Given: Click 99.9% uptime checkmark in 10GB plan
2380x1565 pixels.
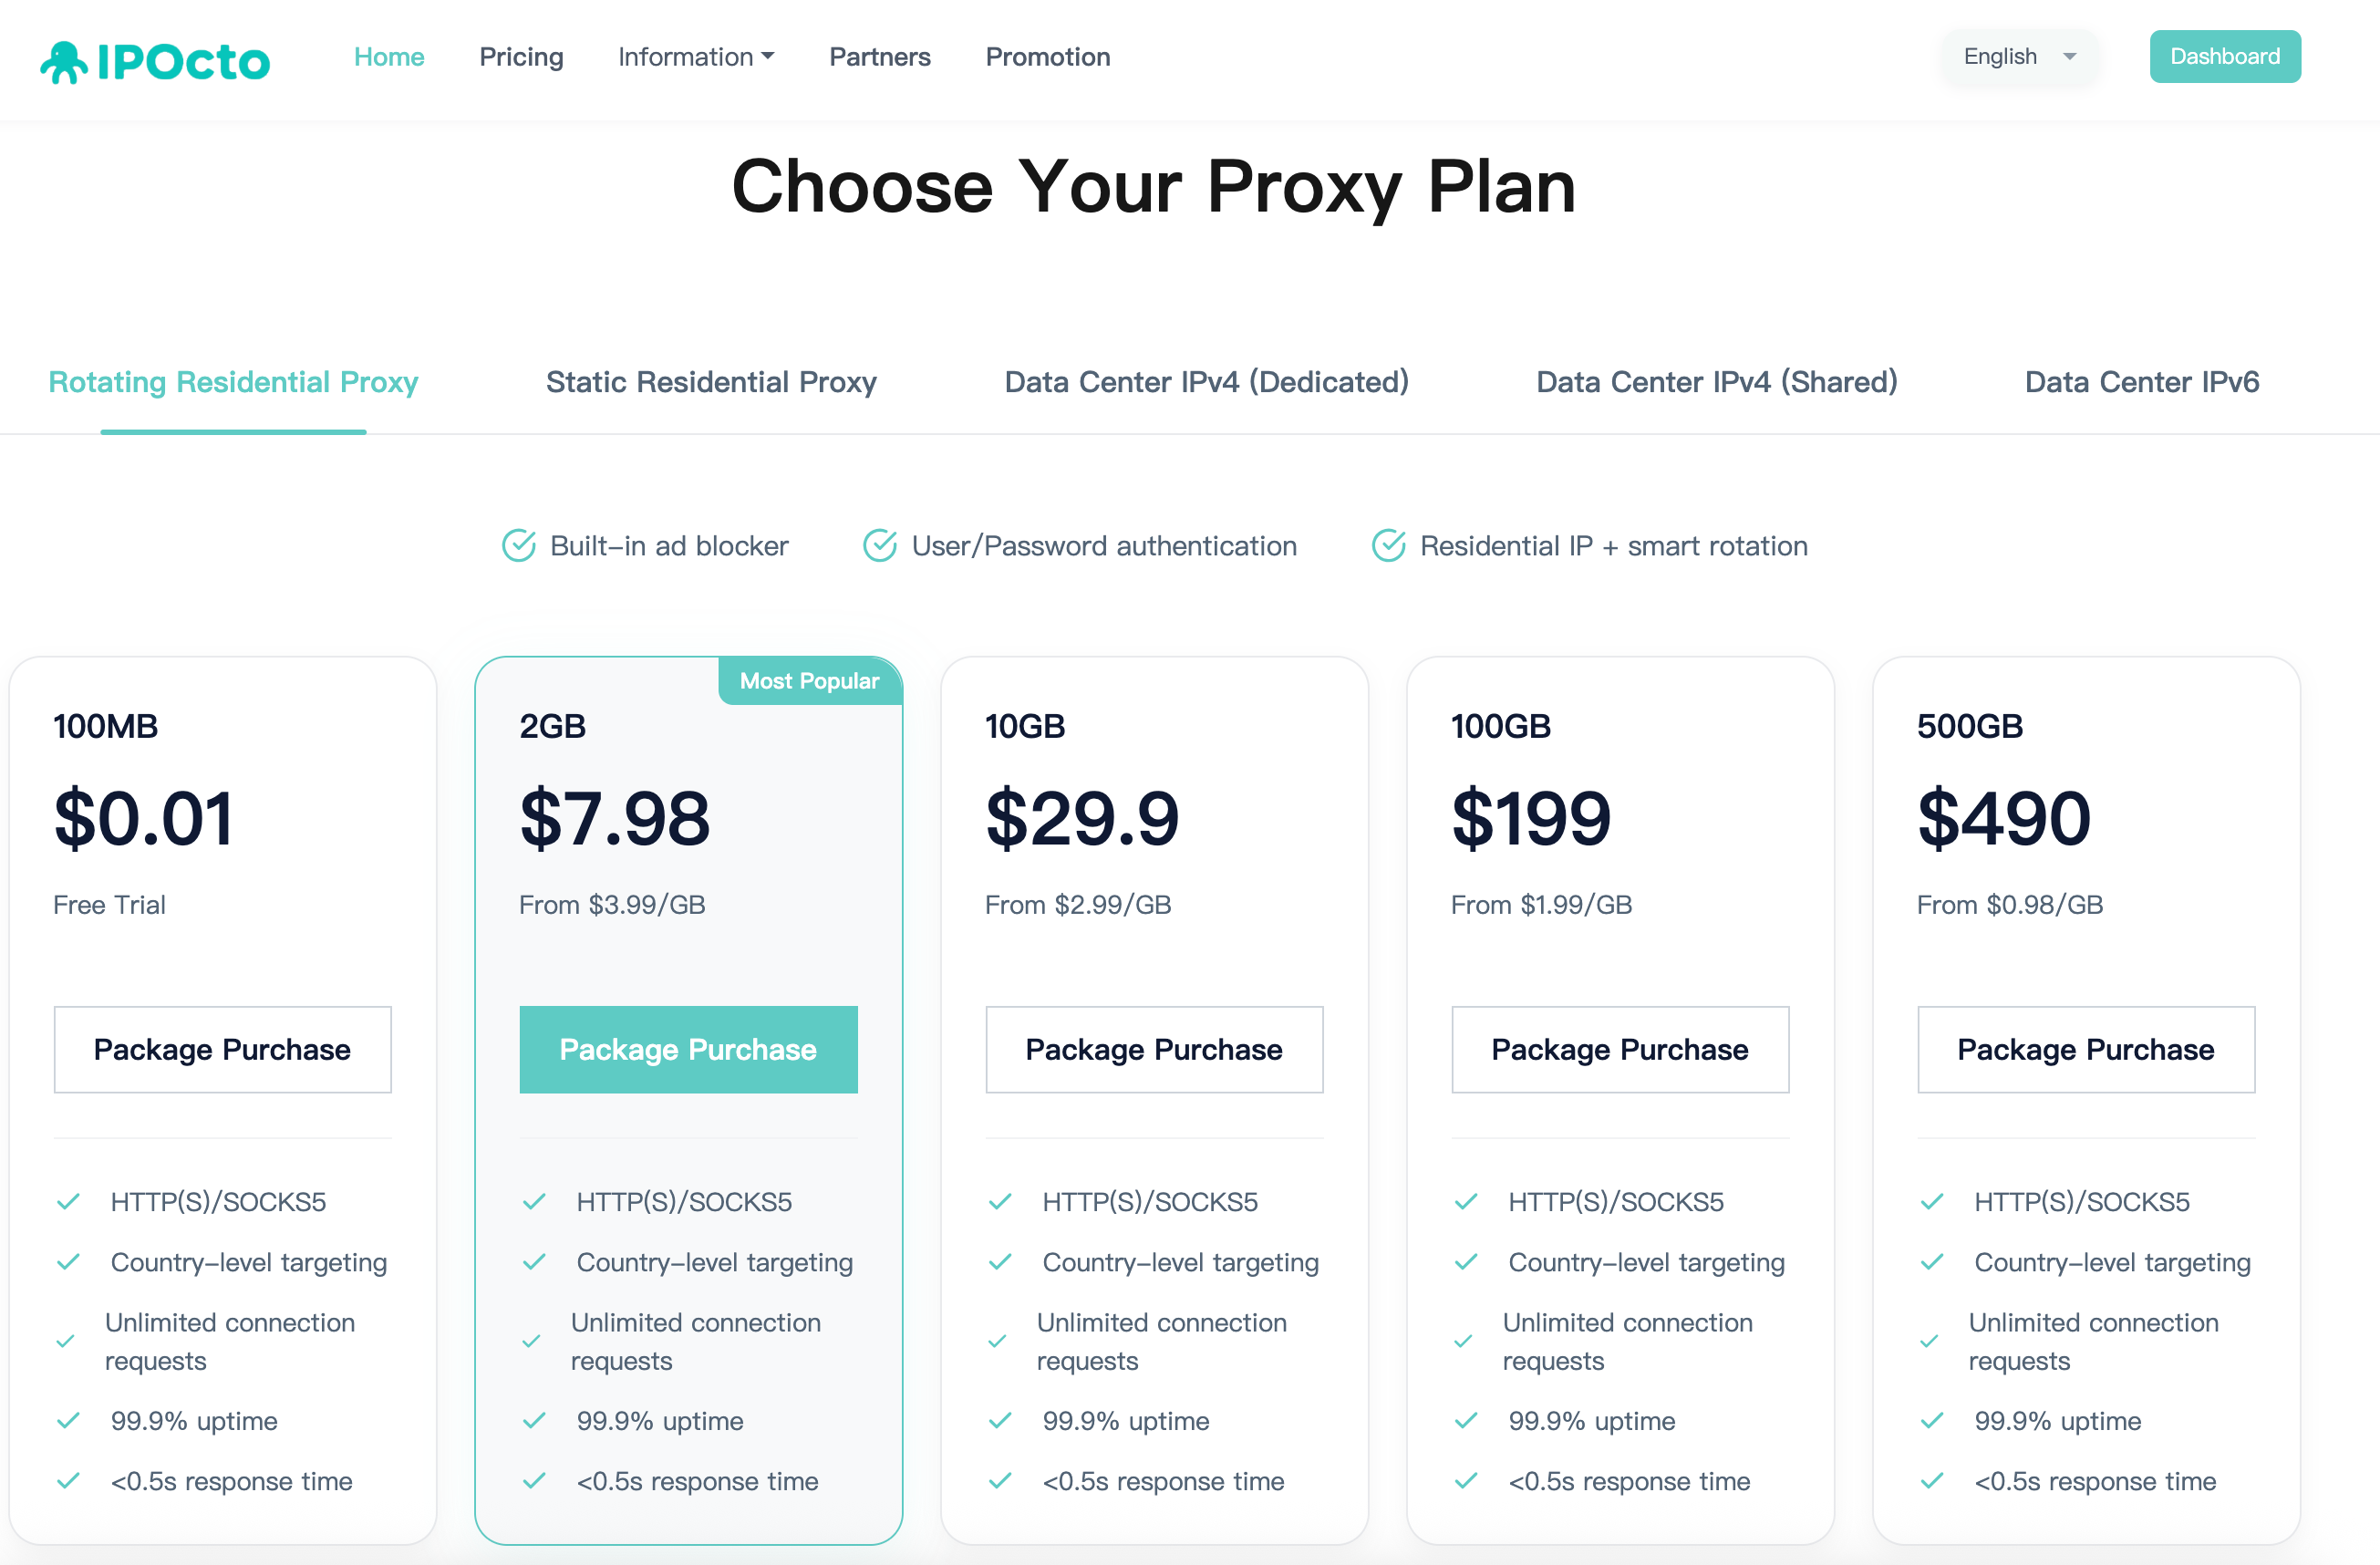Looking at the screenshot, I should [1000, 1421].
